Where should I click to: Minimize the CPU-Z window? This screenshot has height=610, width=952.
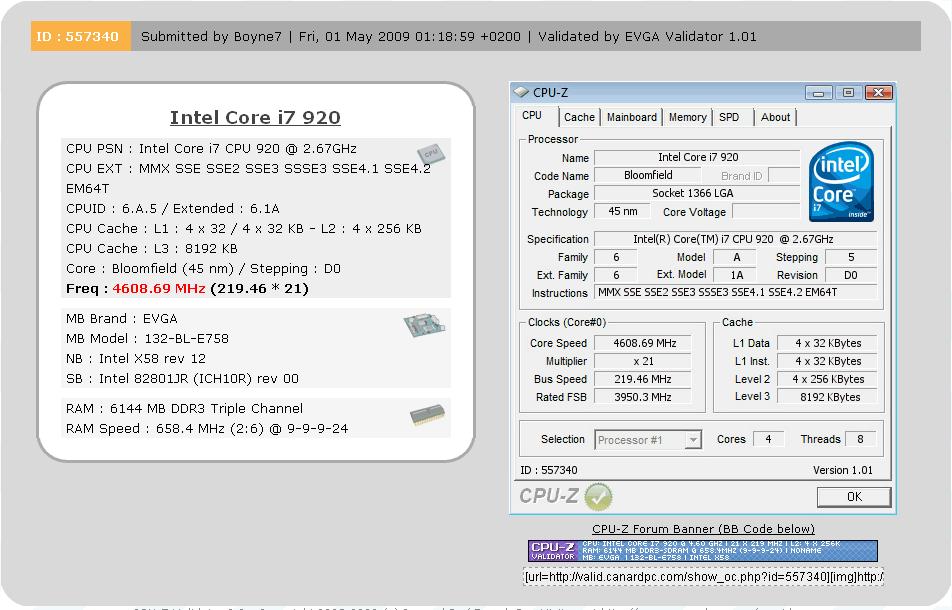click(818, 93)
